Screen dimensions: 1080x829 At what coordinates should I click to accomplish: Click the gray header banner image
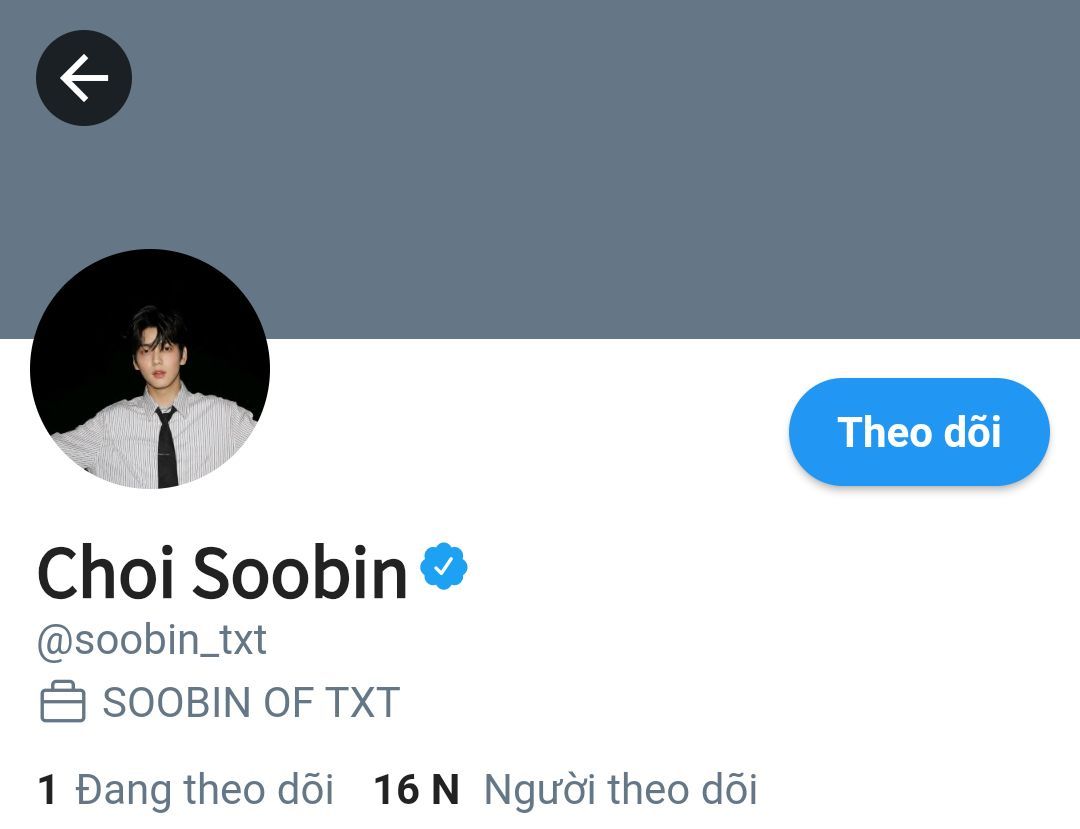coord(600,170)
